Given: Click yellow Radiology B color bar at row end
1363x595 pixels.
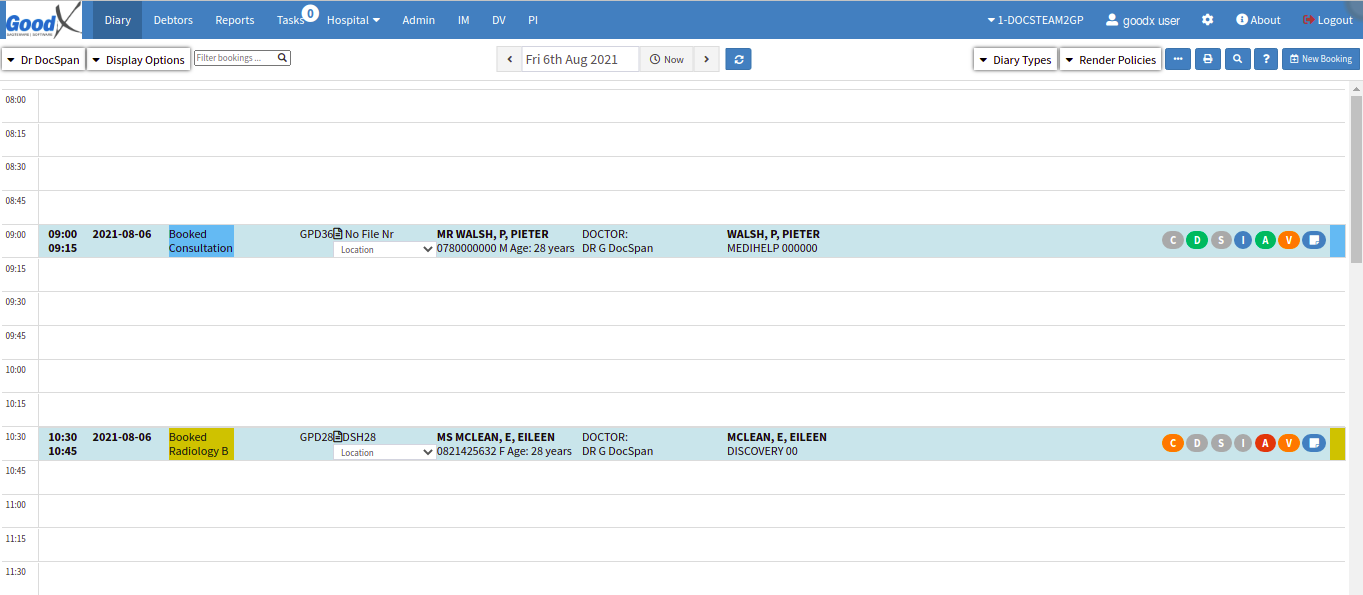Looking at the screenshot, I should 1337,444.
